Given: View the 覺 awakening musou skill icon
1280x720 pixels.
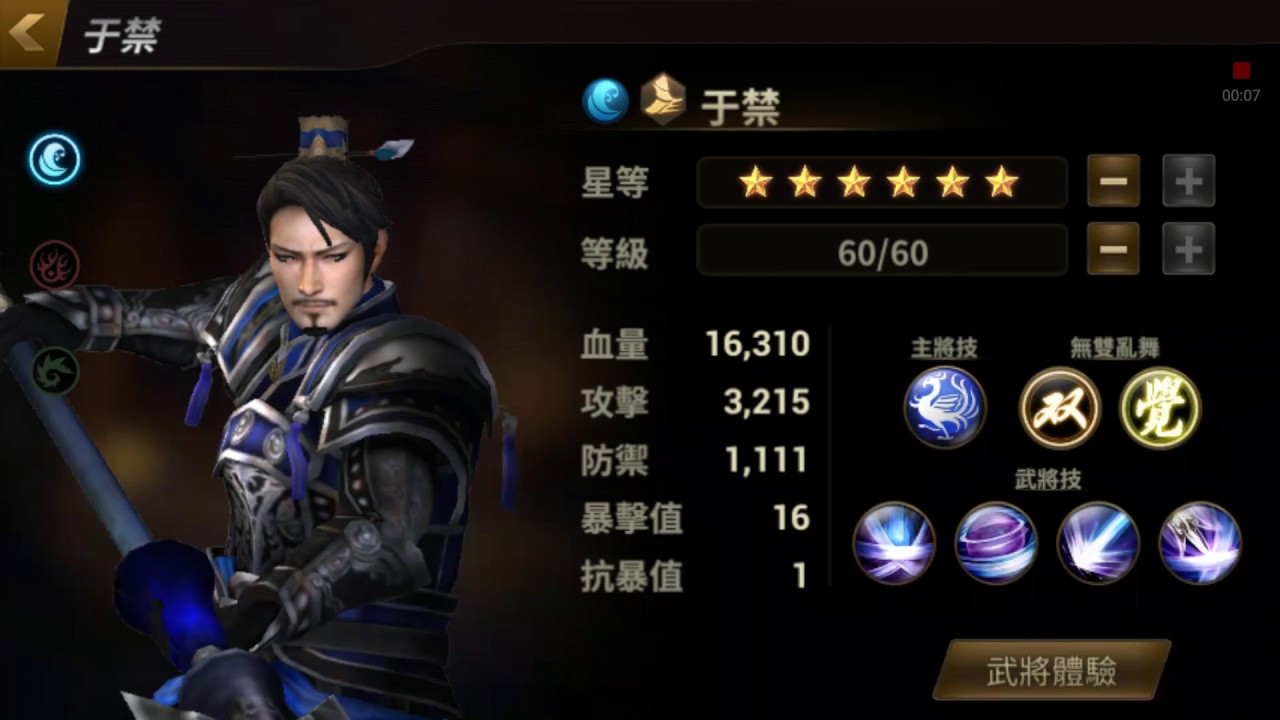Looking at the screenshot, I should (x=1160, y=407).
